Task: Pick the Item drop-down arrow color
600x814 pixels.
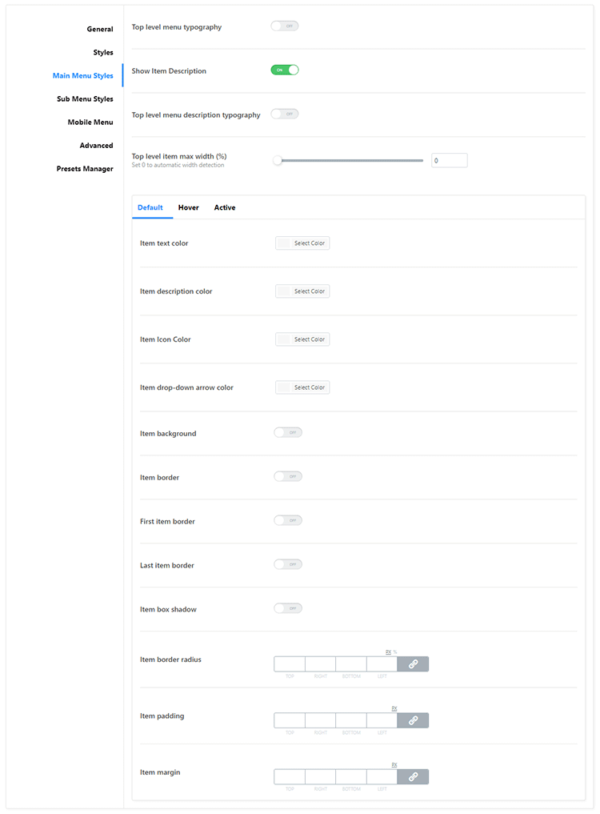Action: 302,387
